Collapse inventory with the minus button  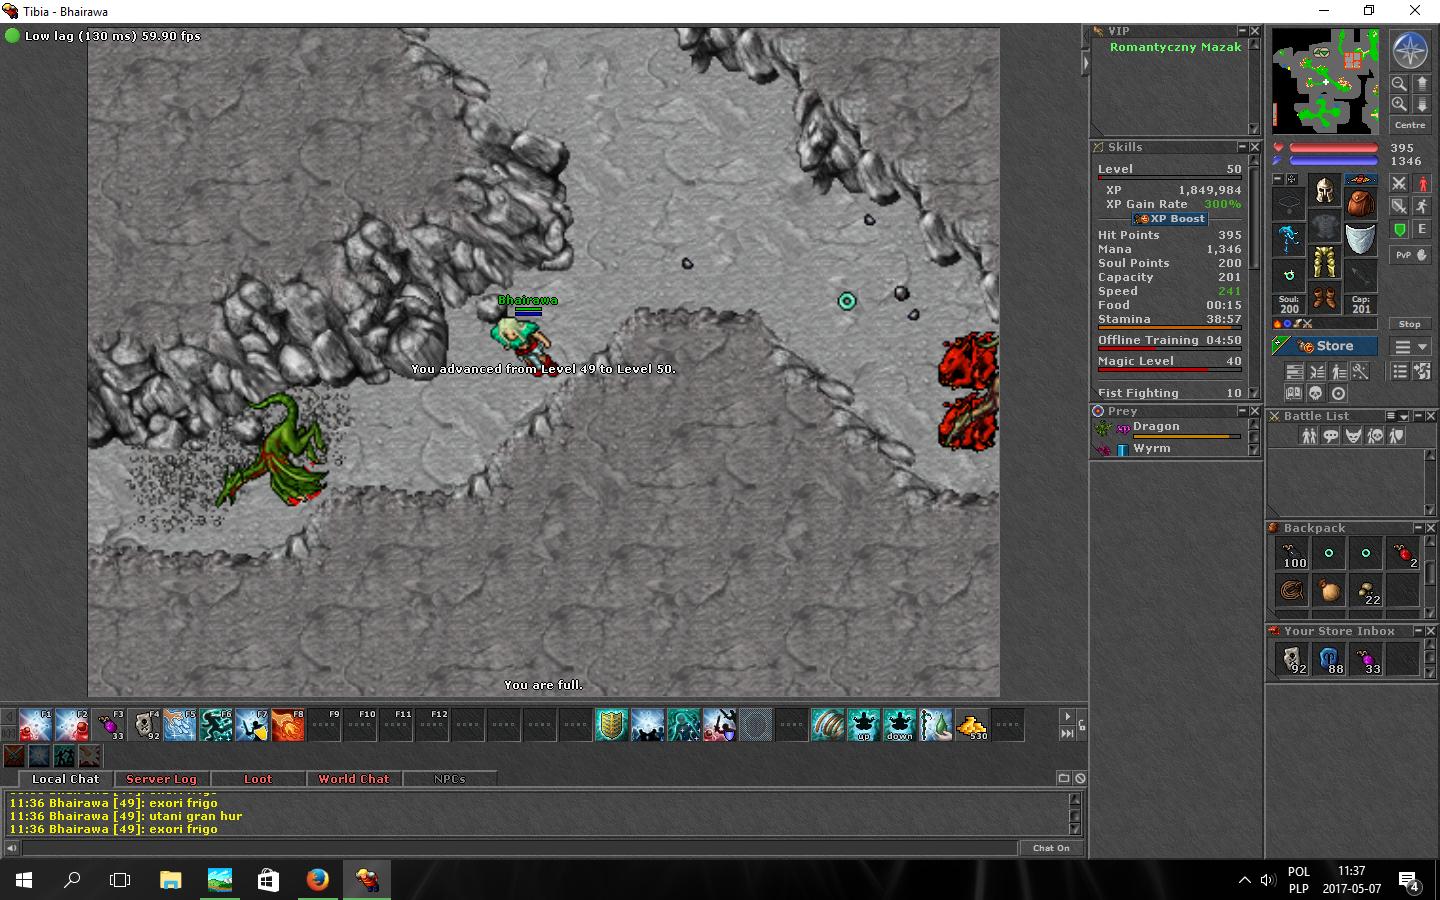point(1278,180)
